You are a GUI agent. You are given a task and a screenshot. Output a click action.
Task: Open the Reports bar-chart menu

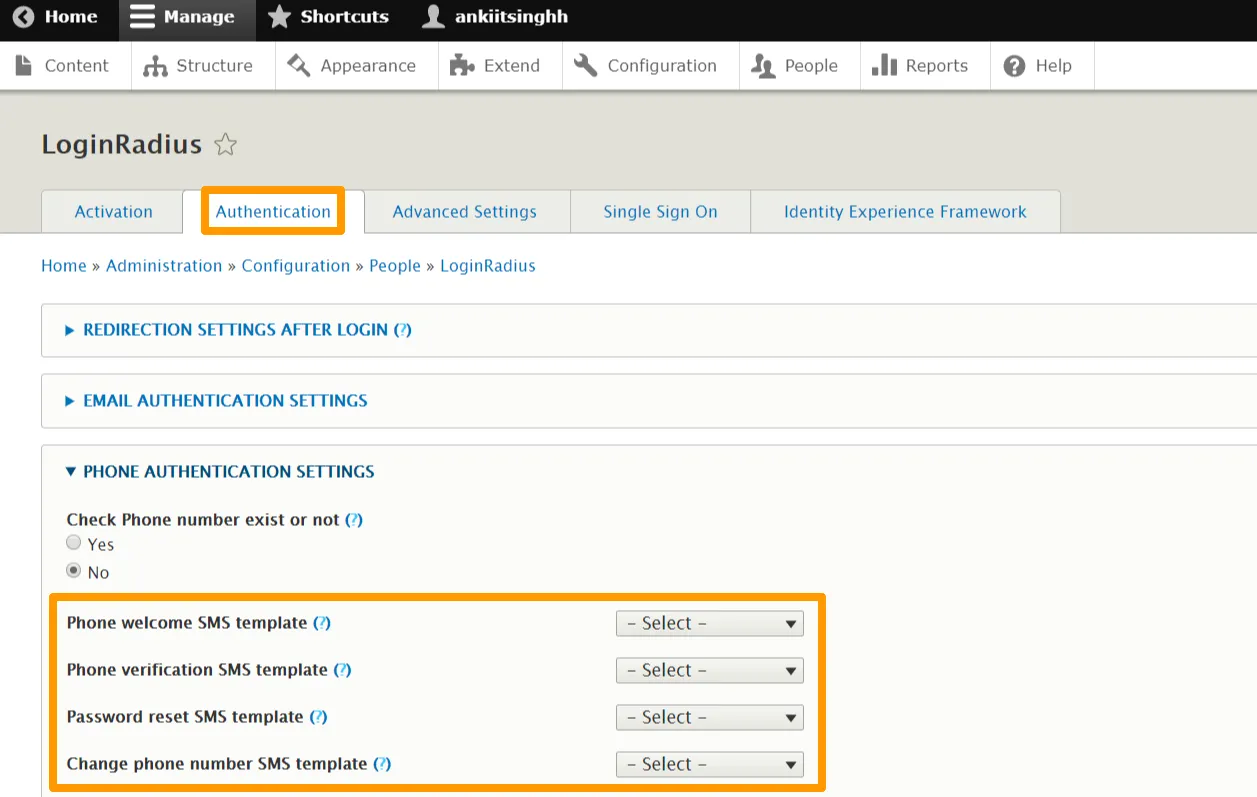920,66
